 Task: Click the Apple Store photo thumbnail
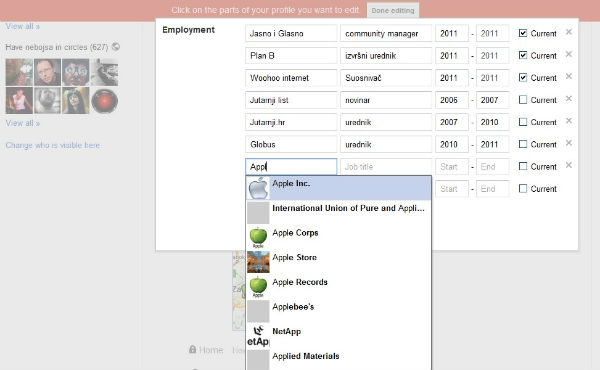coord(258,262)
